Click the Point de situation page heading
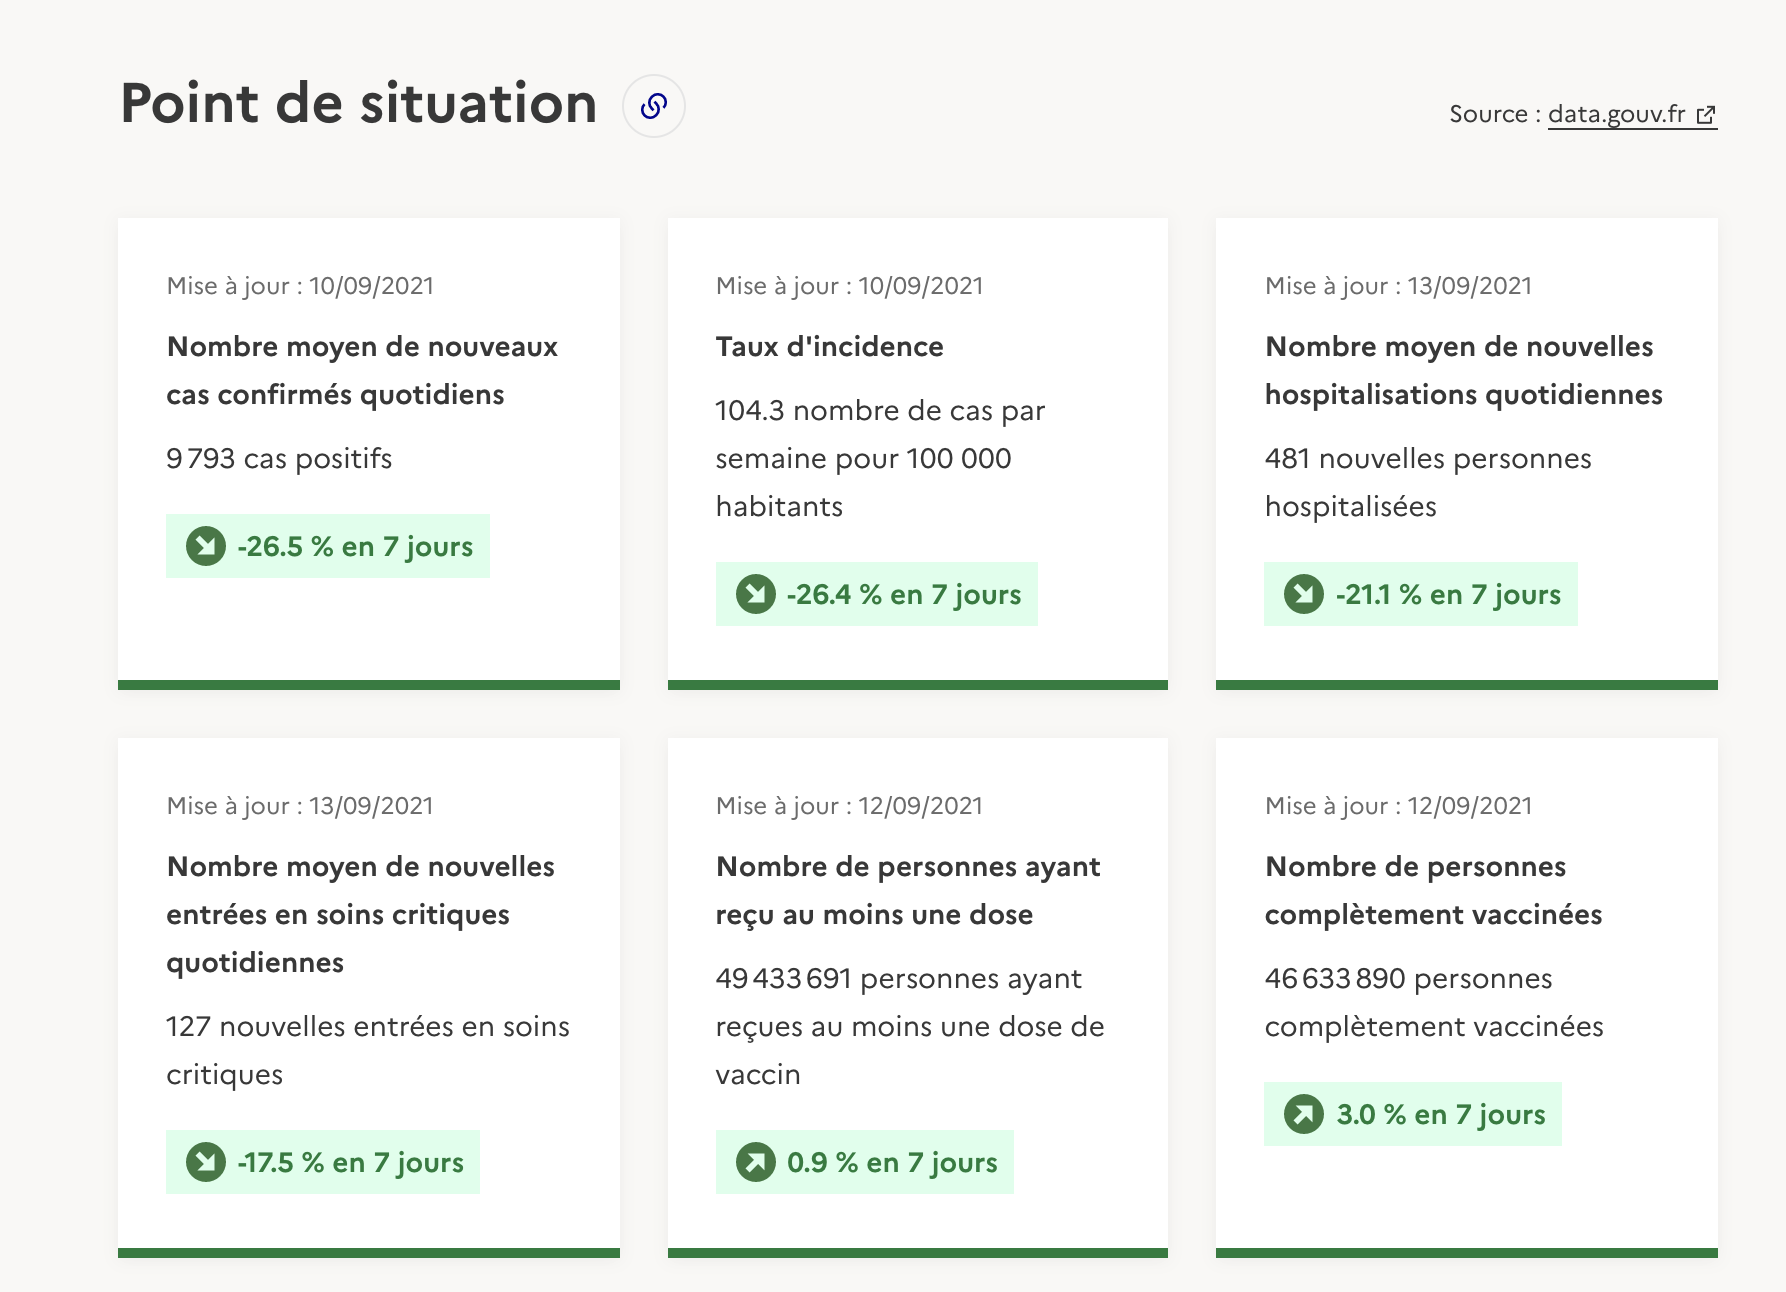 coord(359,104)
